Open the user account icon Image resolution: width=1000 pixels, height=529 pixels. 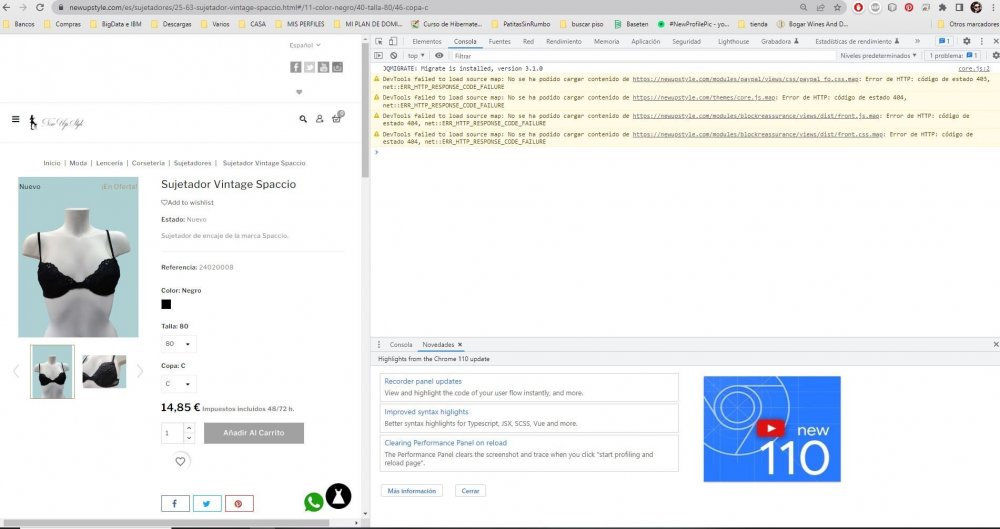(x=320, y=119)
